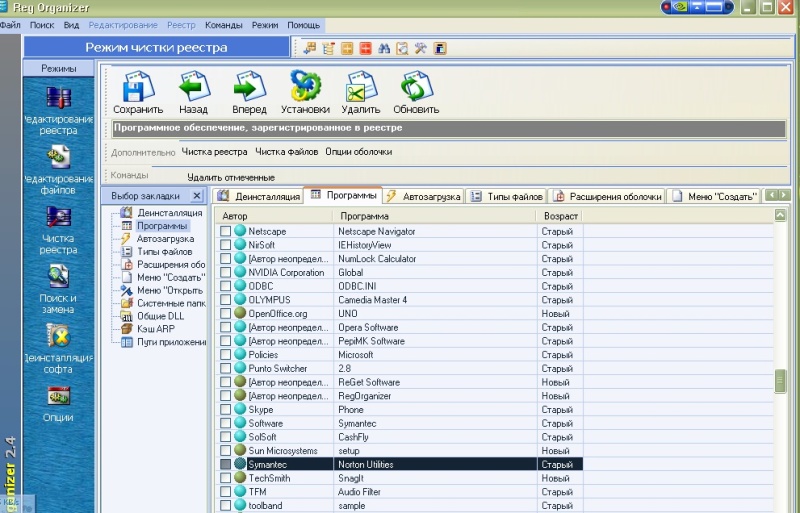Tick the Skype Phone entry checkbox
Screen dimensions: 800x513
pos(225,410)
